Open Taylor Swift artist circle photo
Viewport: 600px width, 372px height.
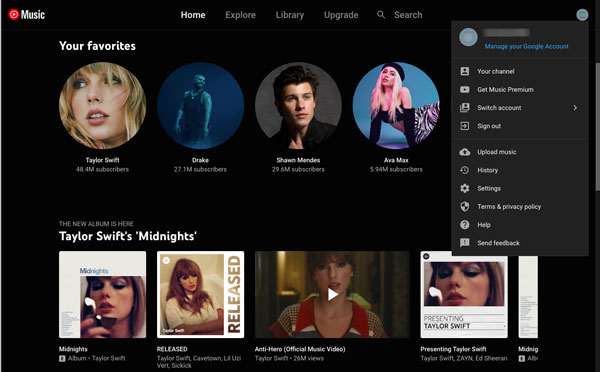click(x=103, y=106)
